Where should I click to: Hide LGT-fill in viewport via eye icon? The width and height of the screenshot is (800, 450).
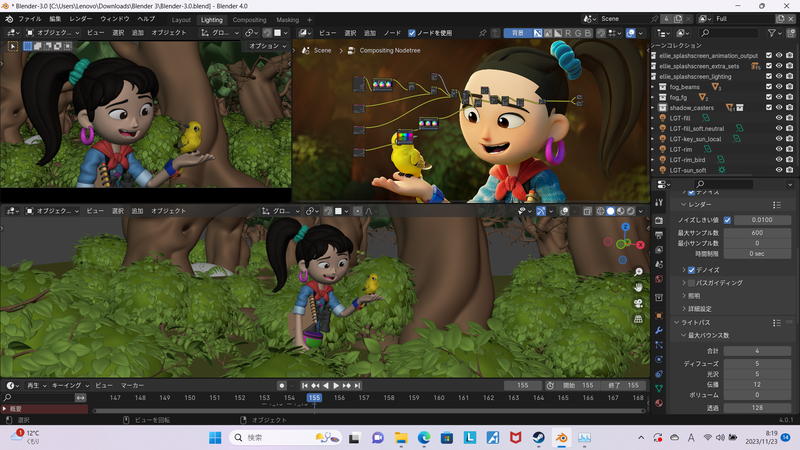tap(779, 118)
